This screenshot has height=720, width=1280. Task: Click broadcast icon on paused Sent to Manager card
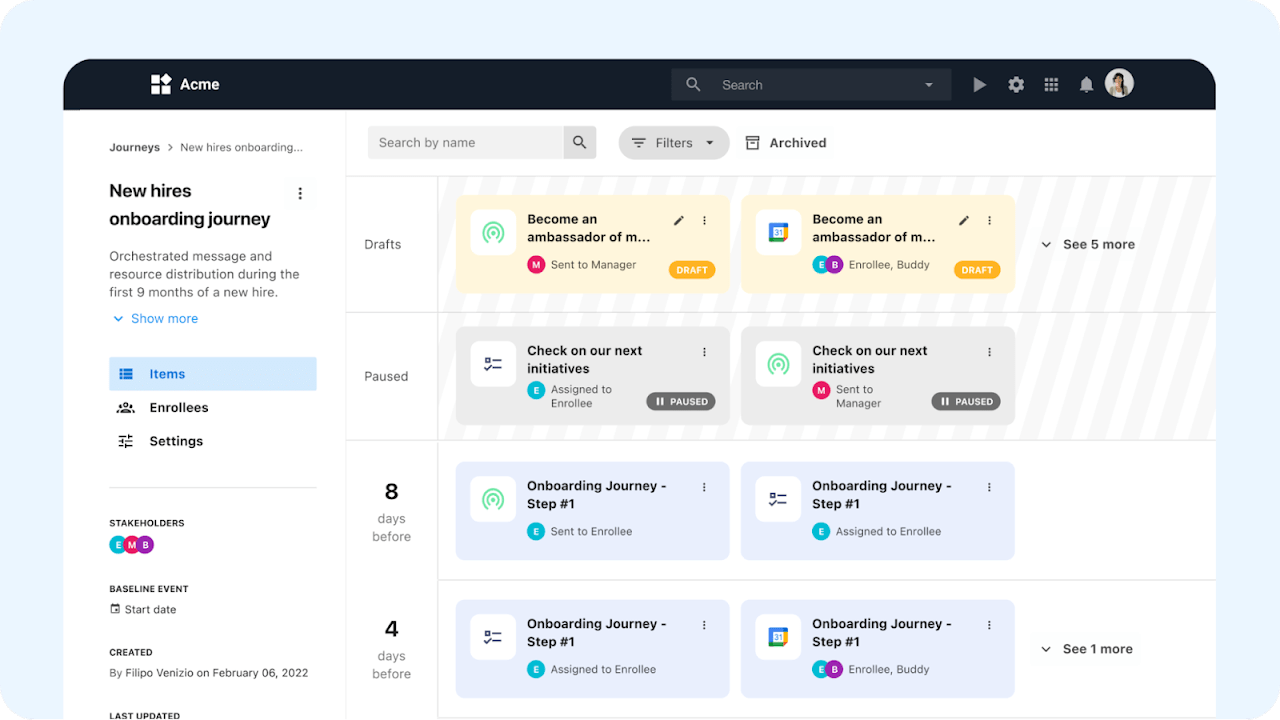pos(778,365)
